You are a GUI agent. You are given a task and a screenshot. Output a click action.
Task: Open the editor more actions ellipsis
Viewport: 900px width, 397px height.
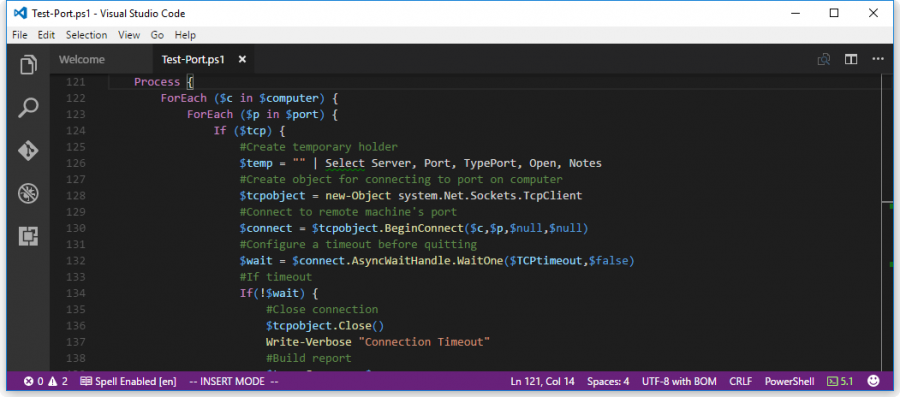(x=878, y=59)
